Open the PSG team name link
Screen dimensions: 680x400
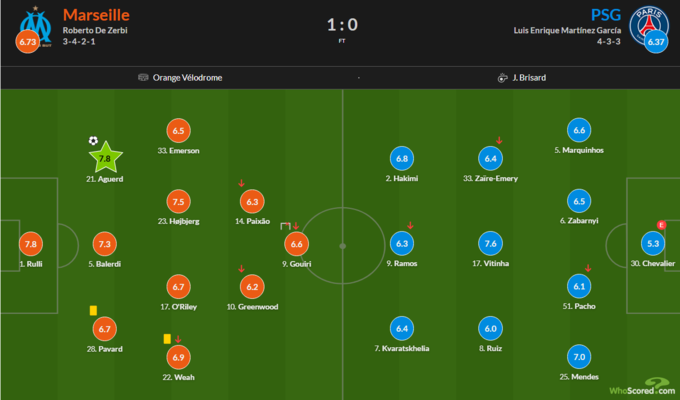click(x=604, y=15)
